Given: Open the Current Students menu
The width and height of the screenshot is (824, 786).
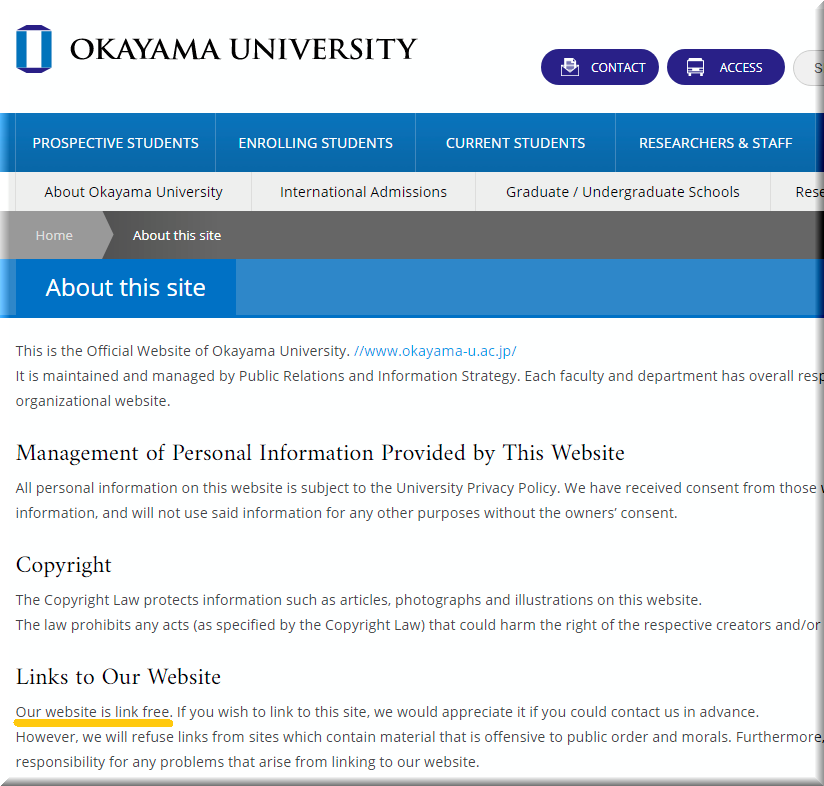Looking at the screenshot, I should pyautogui.click(x=516, y=143).
